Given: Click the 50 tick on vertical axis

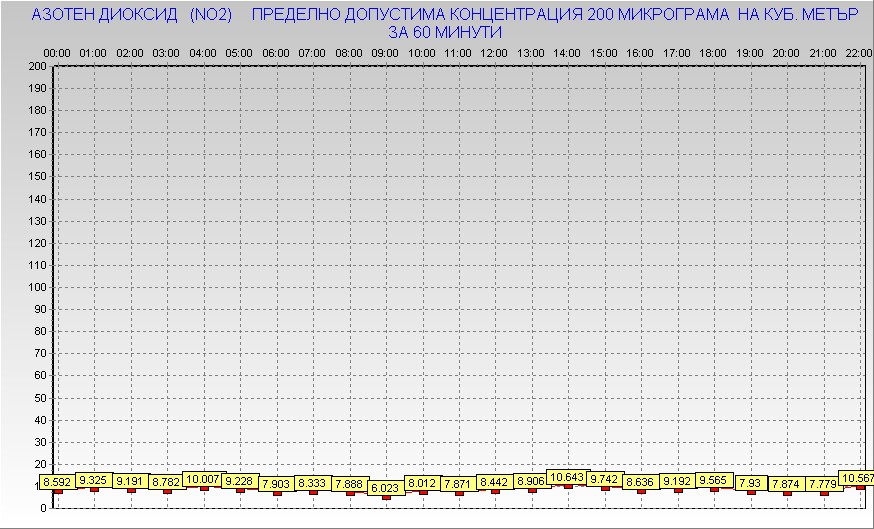Looking at the screenshot, I should 40,397.
